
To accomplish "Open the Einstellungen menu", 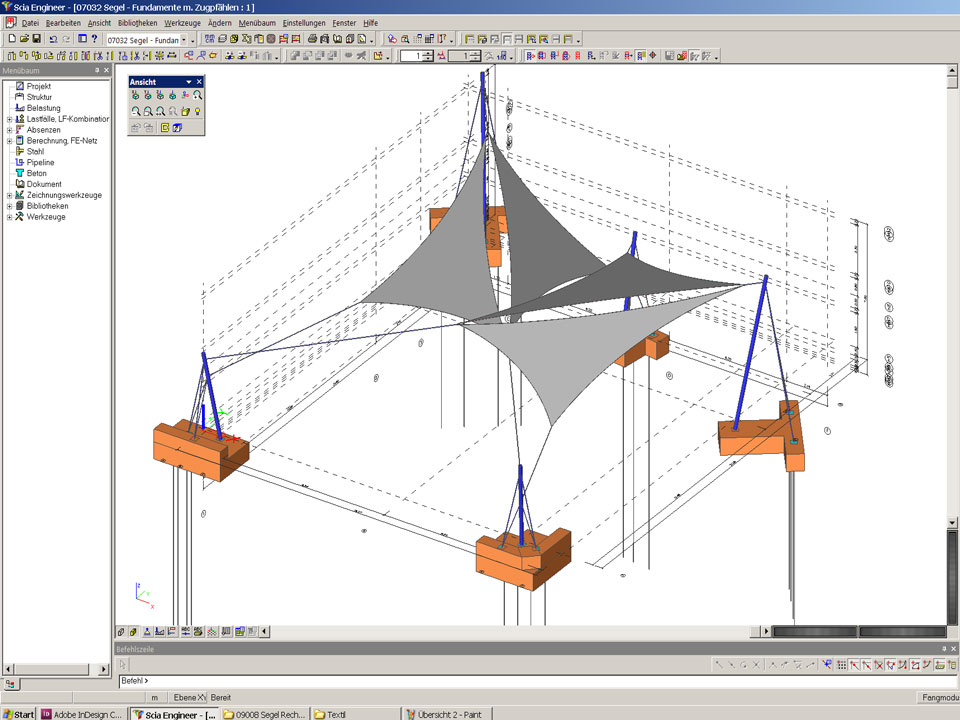I will click(304, 22).
